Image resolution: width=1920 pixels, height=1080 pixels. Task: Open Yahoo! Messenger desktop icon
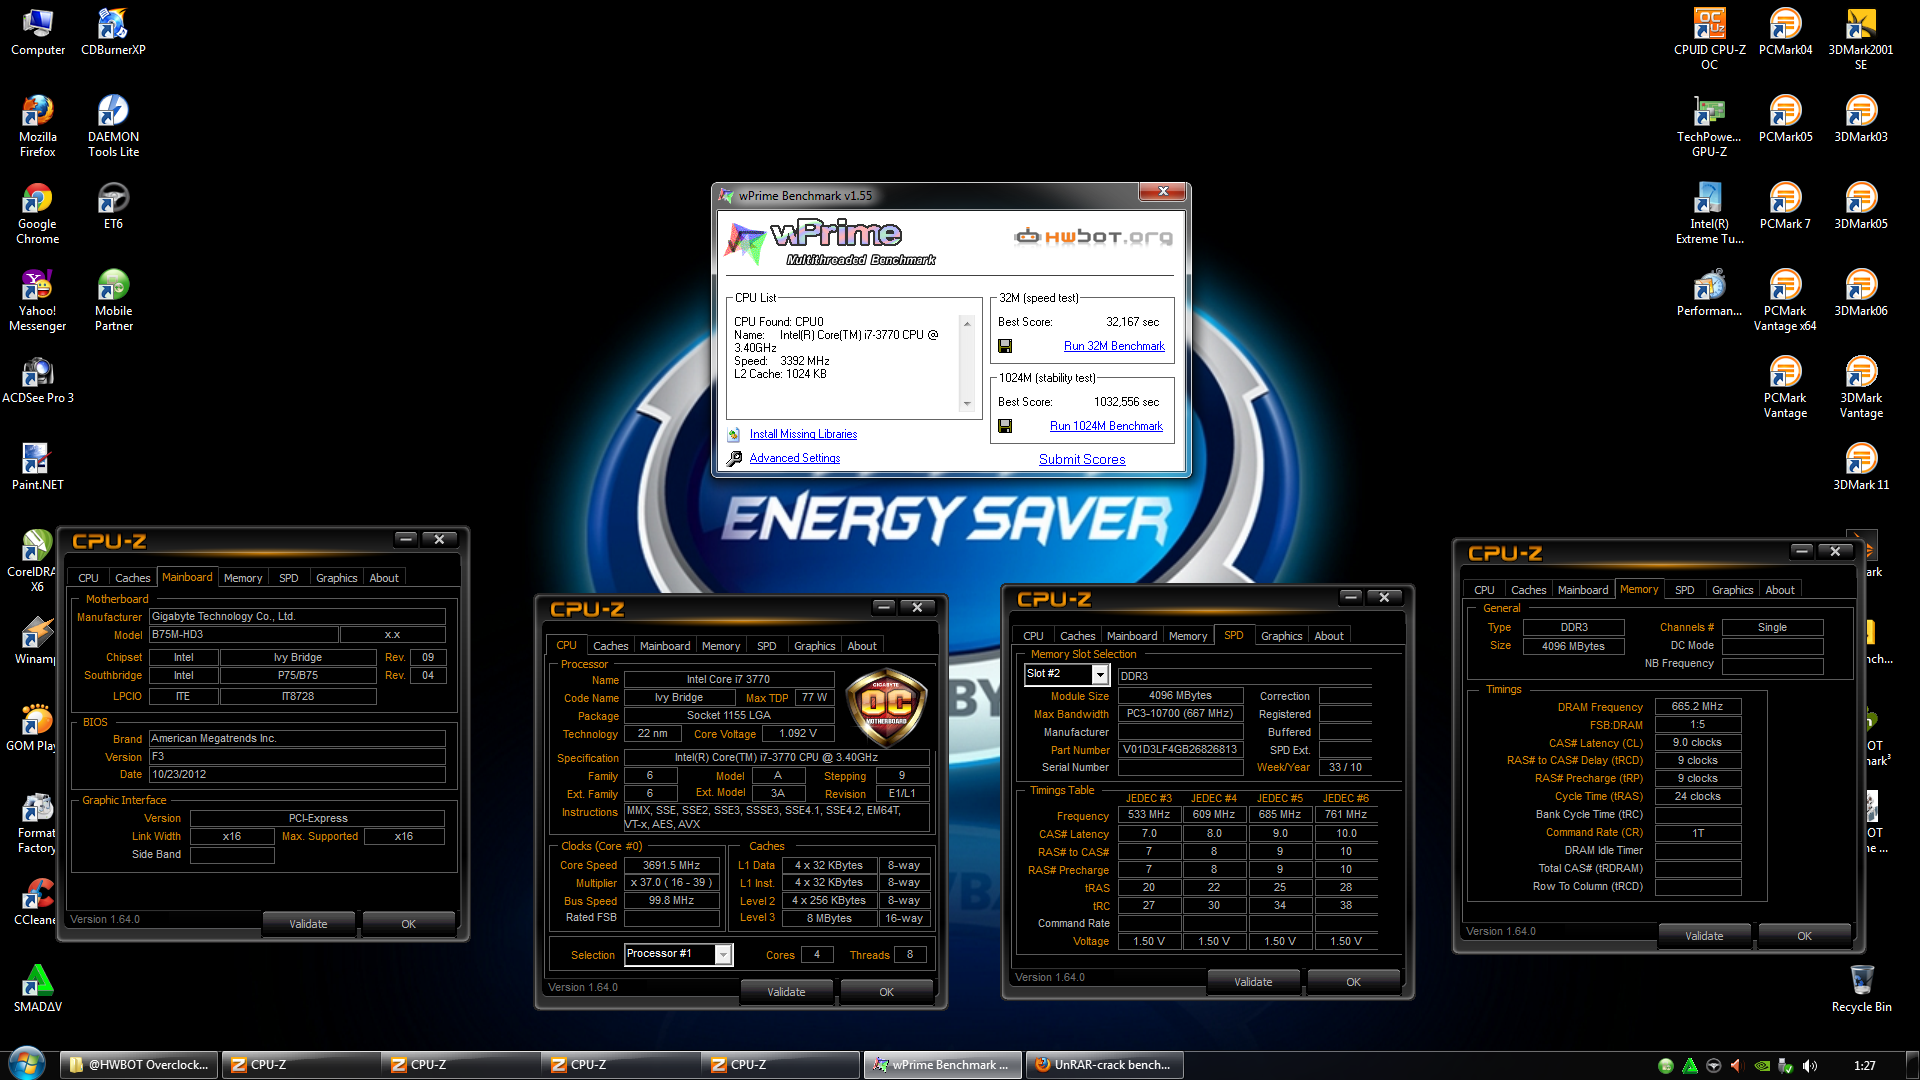[38, 300]
